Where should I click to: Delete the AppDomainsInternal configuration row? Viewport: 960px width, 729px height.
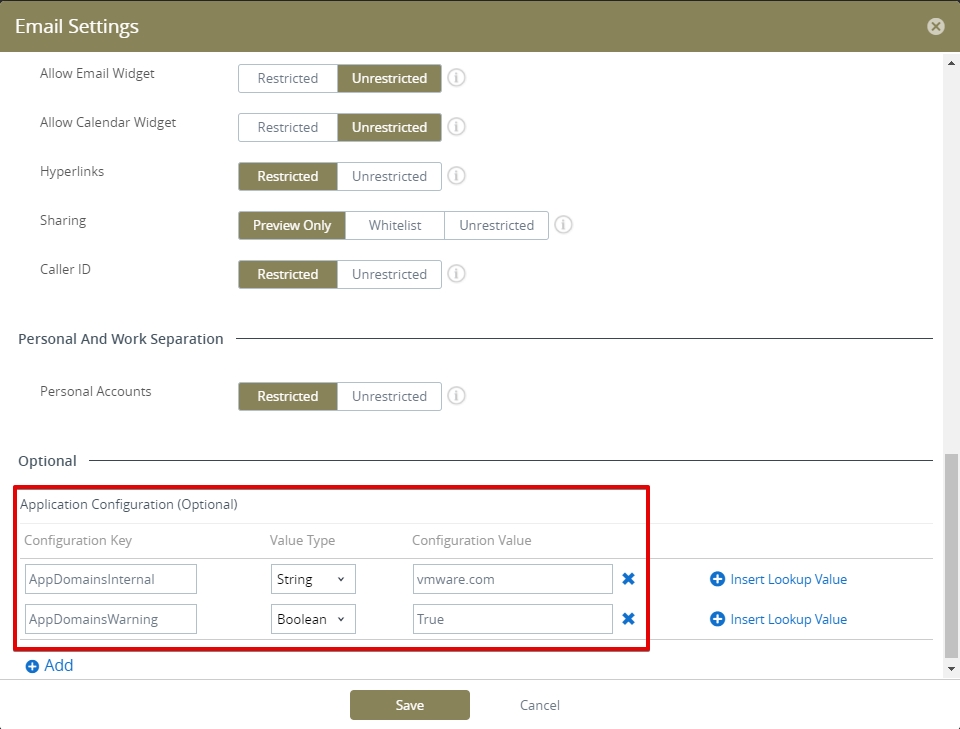tap(628, 579)
